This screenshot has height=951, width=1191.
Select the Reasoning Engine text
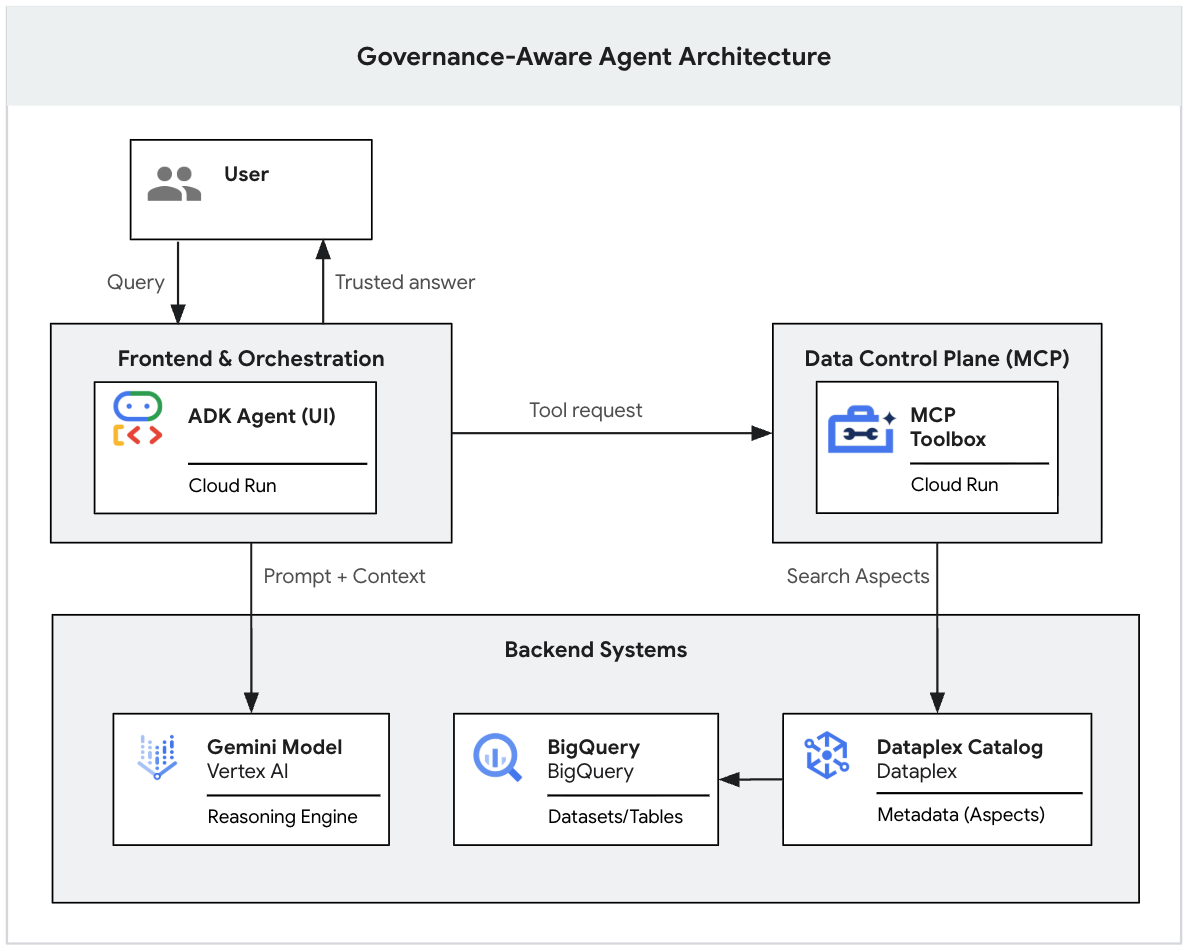click(x=282, y=817)
